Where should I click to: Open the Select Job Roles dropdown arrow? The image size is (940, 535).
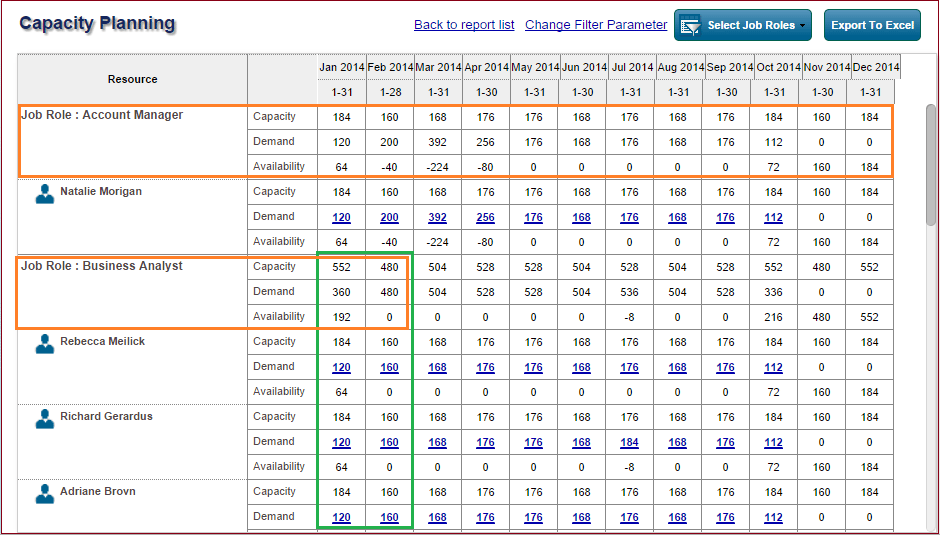click(x=802, y=26)
